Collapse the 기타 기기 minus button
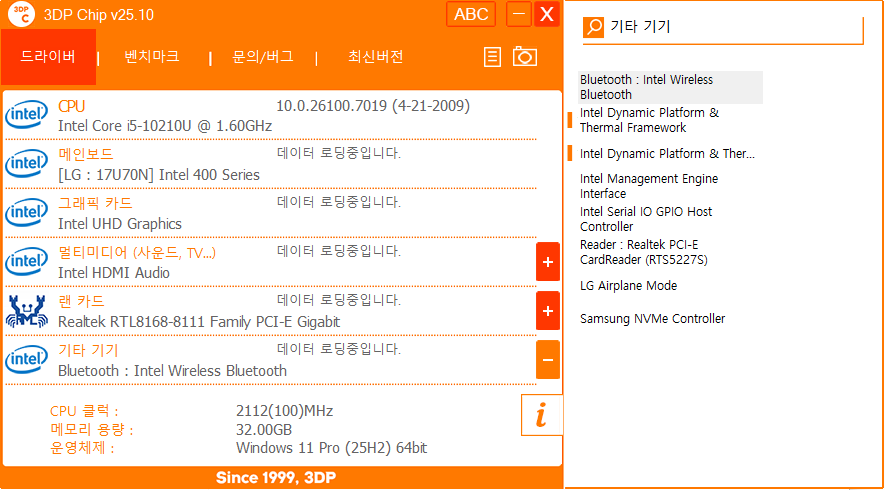 point(547,360)
